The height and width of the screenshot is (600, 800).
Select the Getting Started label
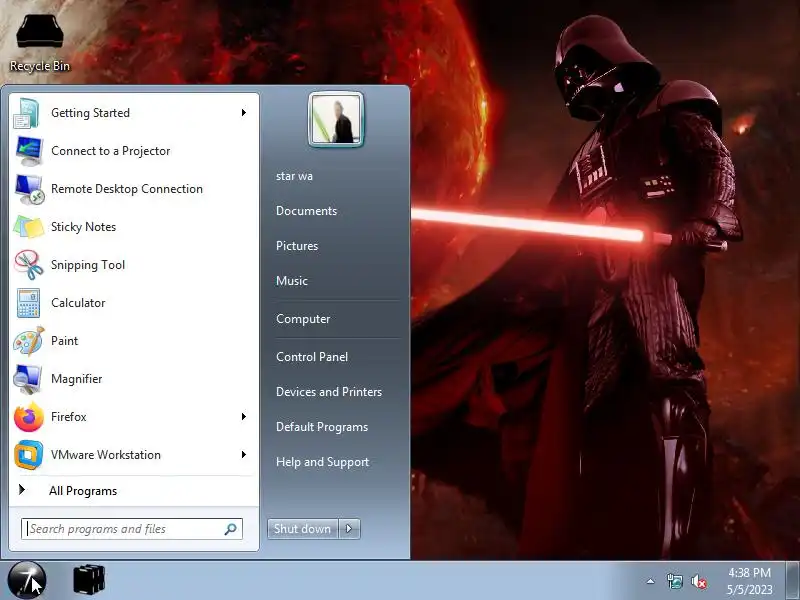pos(90,113)
